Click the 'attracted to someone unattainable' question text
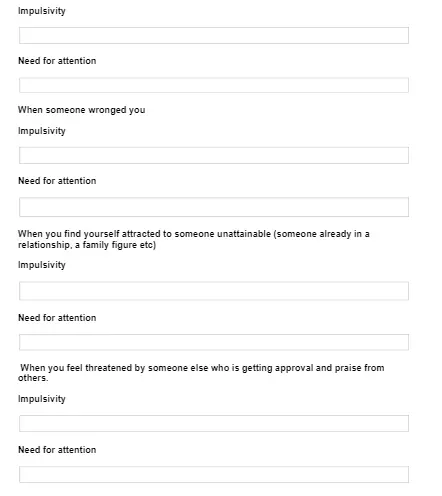 click(194, 239)
